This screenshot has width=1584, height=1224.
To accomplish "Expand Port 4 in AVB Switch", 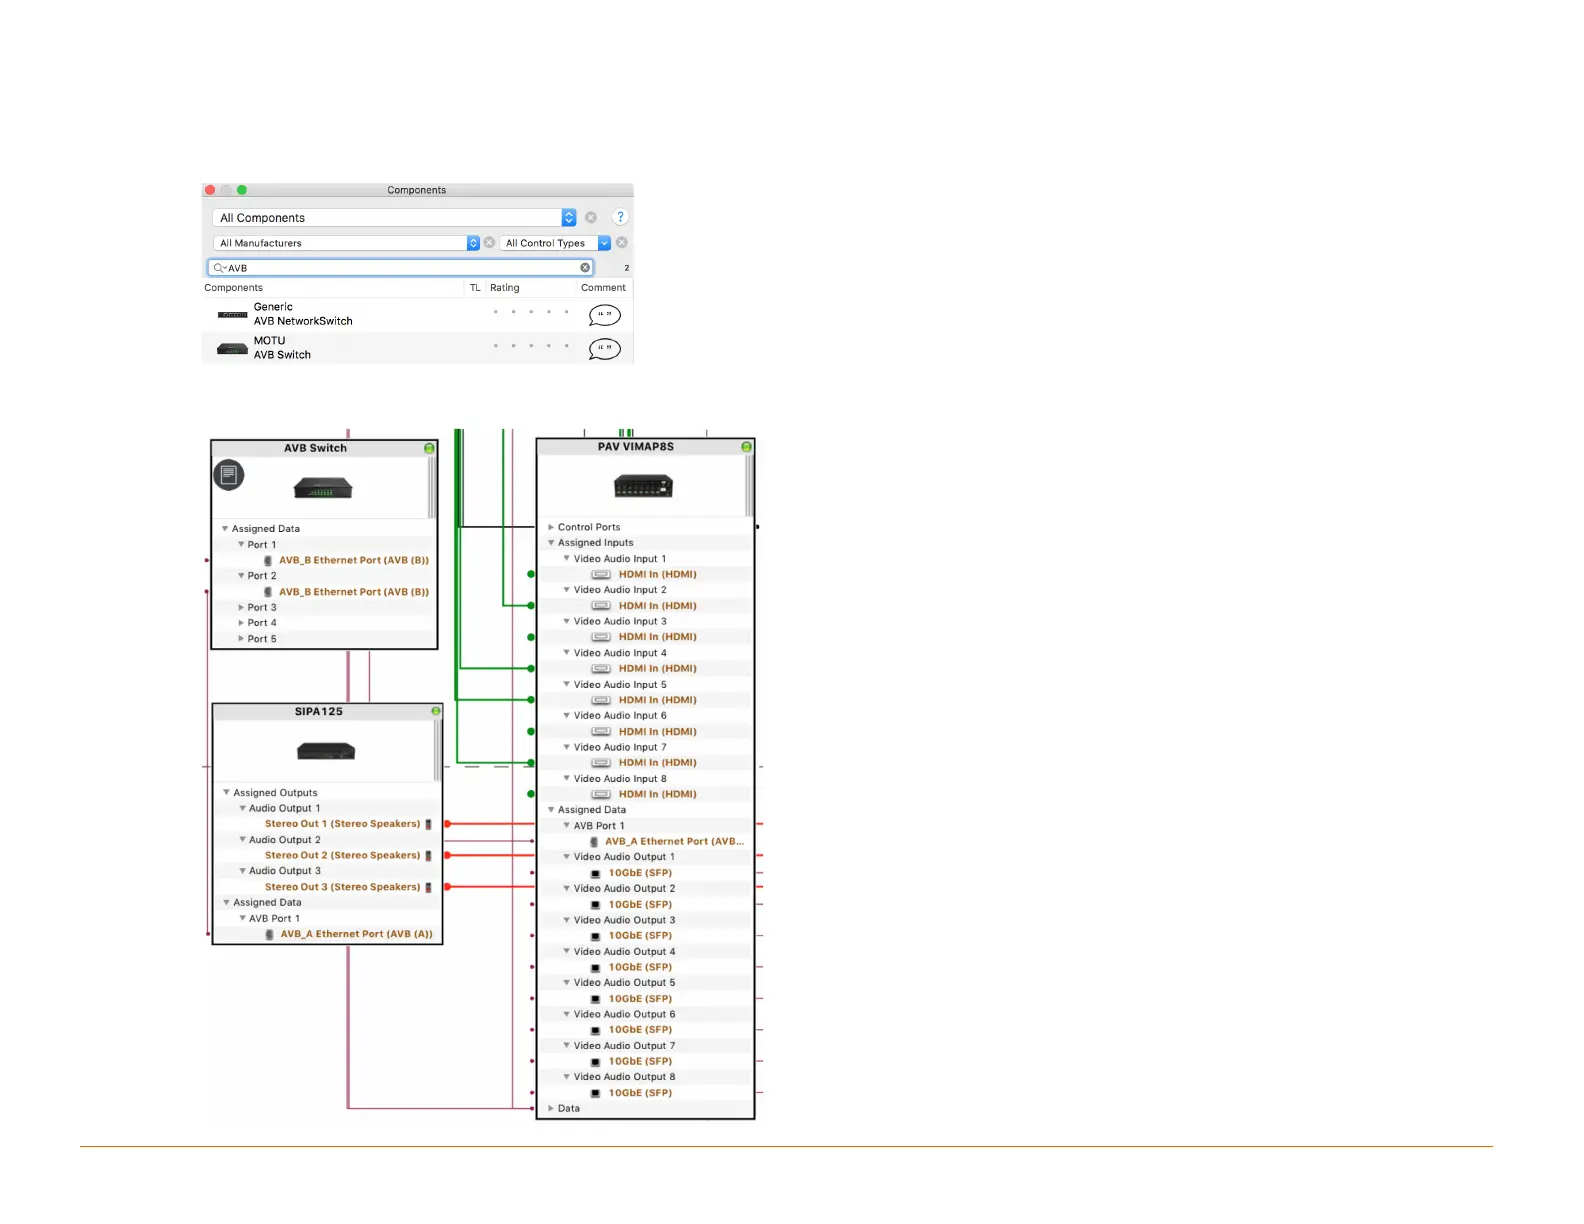I will point(241,623).
